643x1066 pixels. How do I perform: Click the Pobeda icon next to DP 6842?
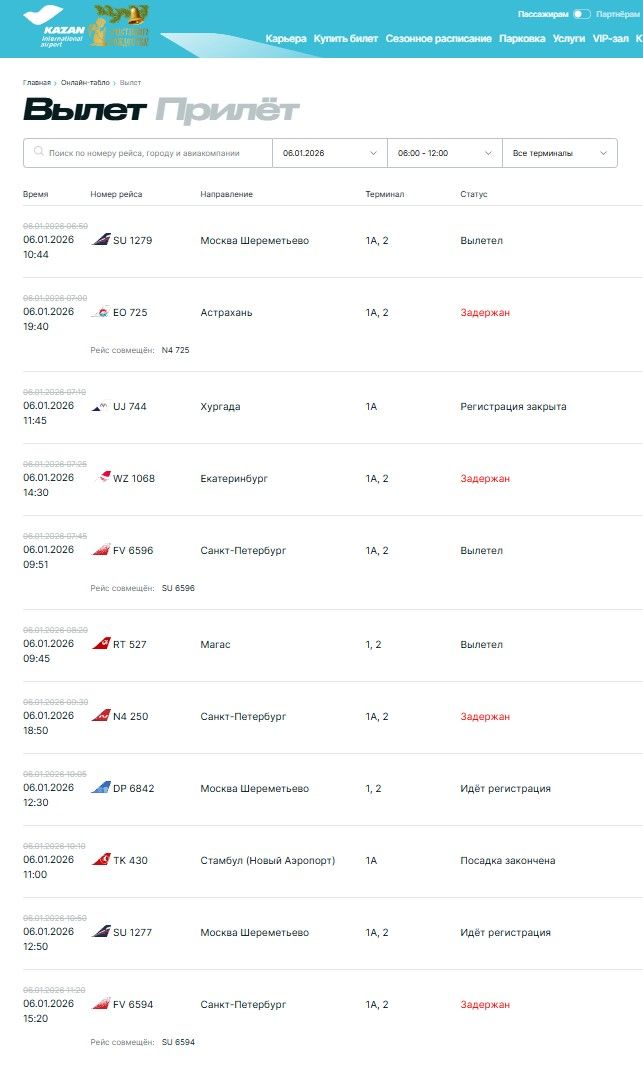coord(101,788)
